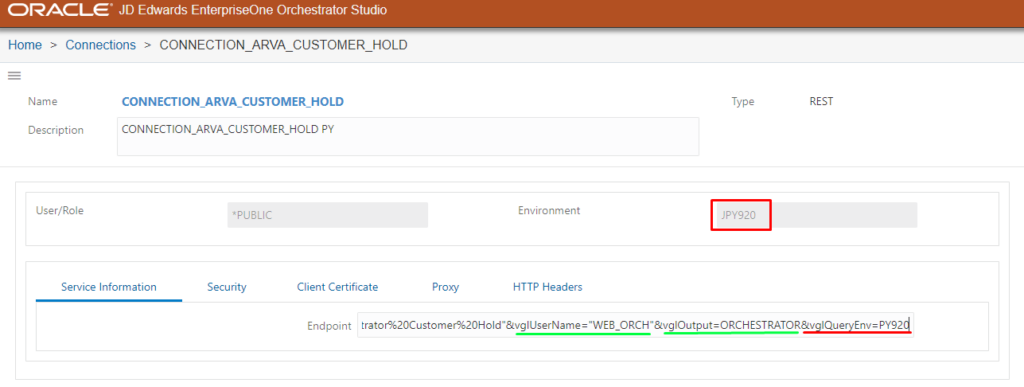Screen dimensions: 1024x387
Task: Click the Name label
Action: tap(42, 102)
